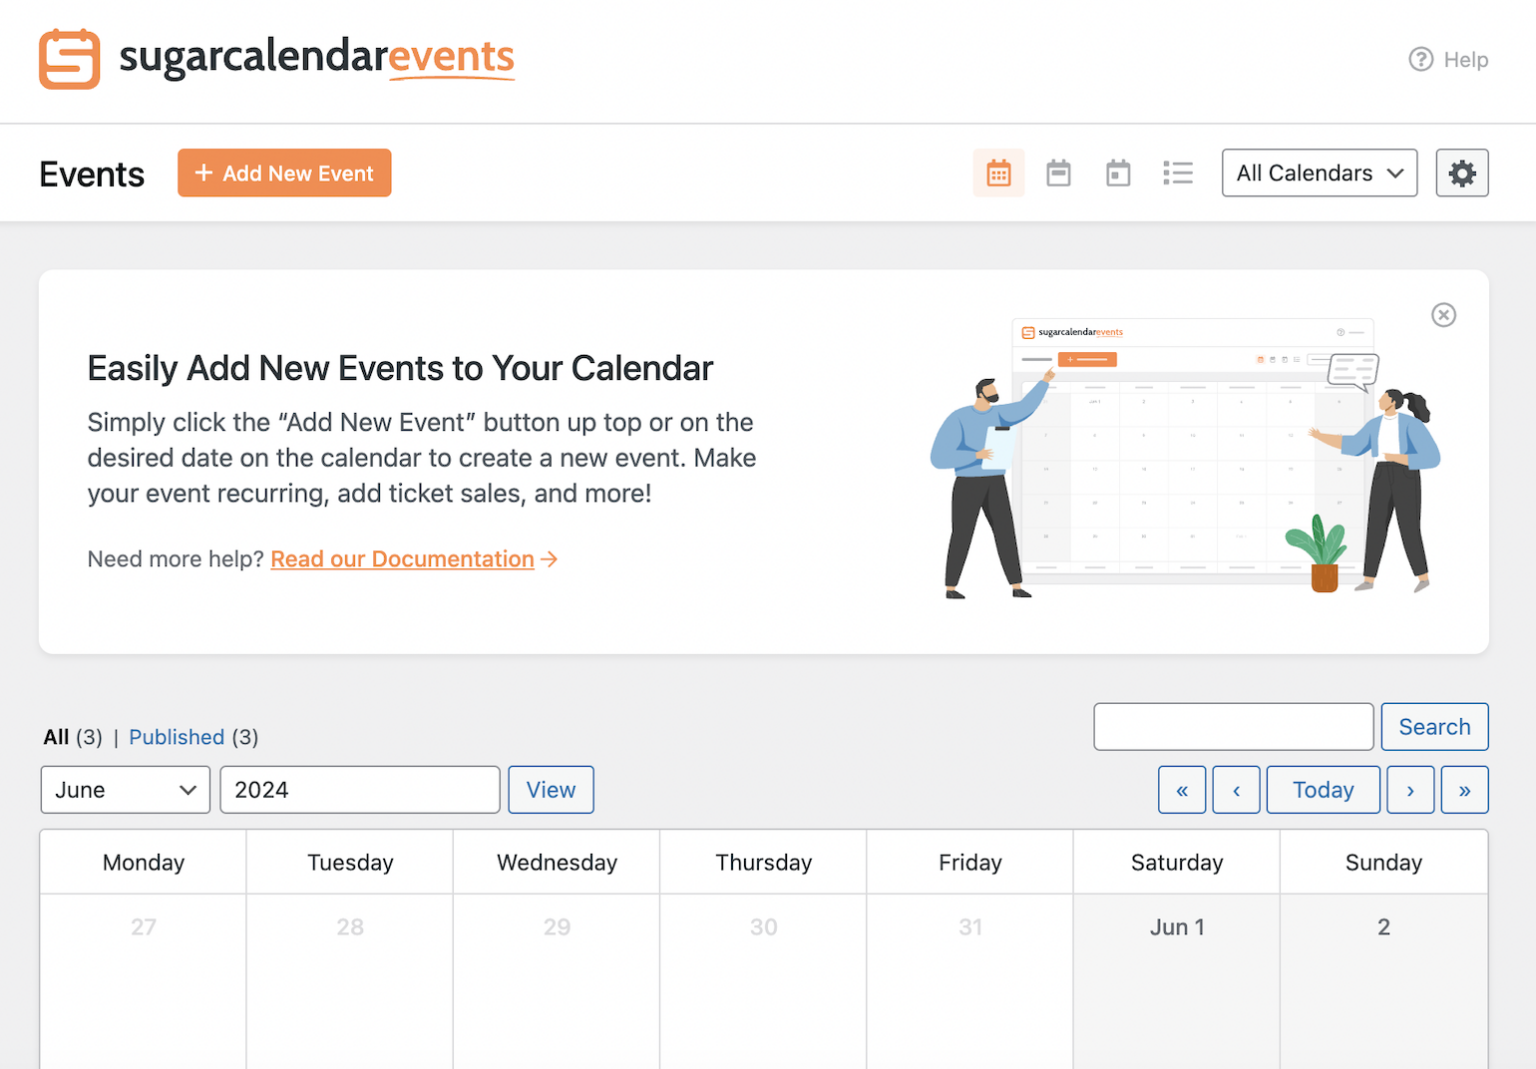Viewport: 1536px width, 1069px height.
Task: Click the Add New Event button
Action: pyautogui.click(x=284, y=172)
